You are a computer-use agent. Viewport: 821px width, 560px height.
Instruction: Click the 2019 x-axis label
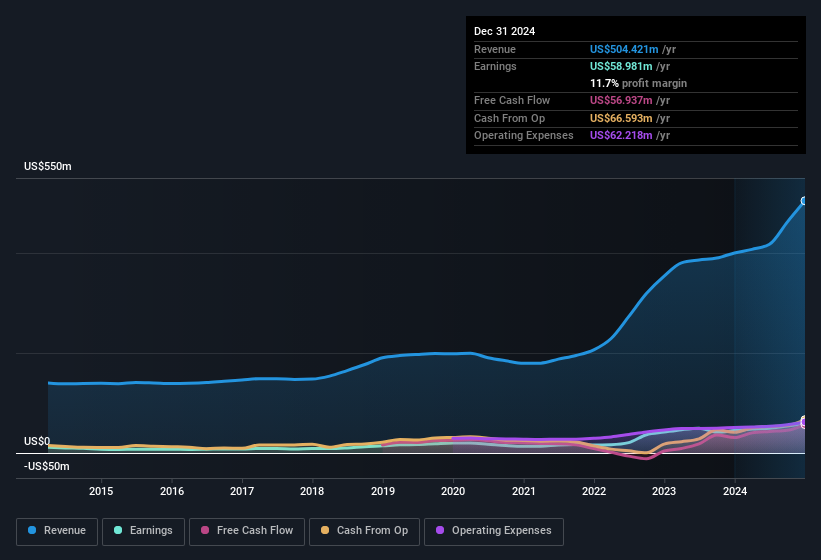383,491
